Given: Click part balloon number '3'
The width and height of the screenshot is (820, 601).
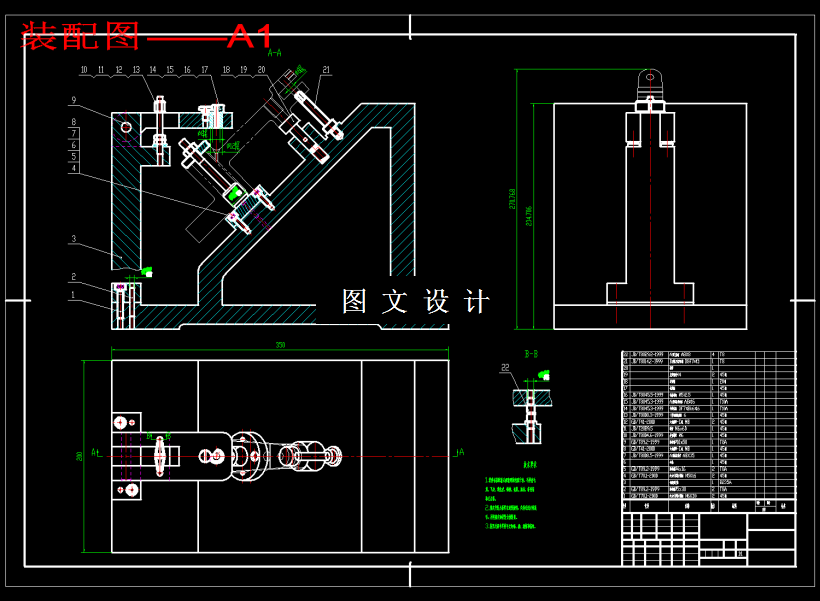Looking at the screenshot, I should tap(74, 239).
